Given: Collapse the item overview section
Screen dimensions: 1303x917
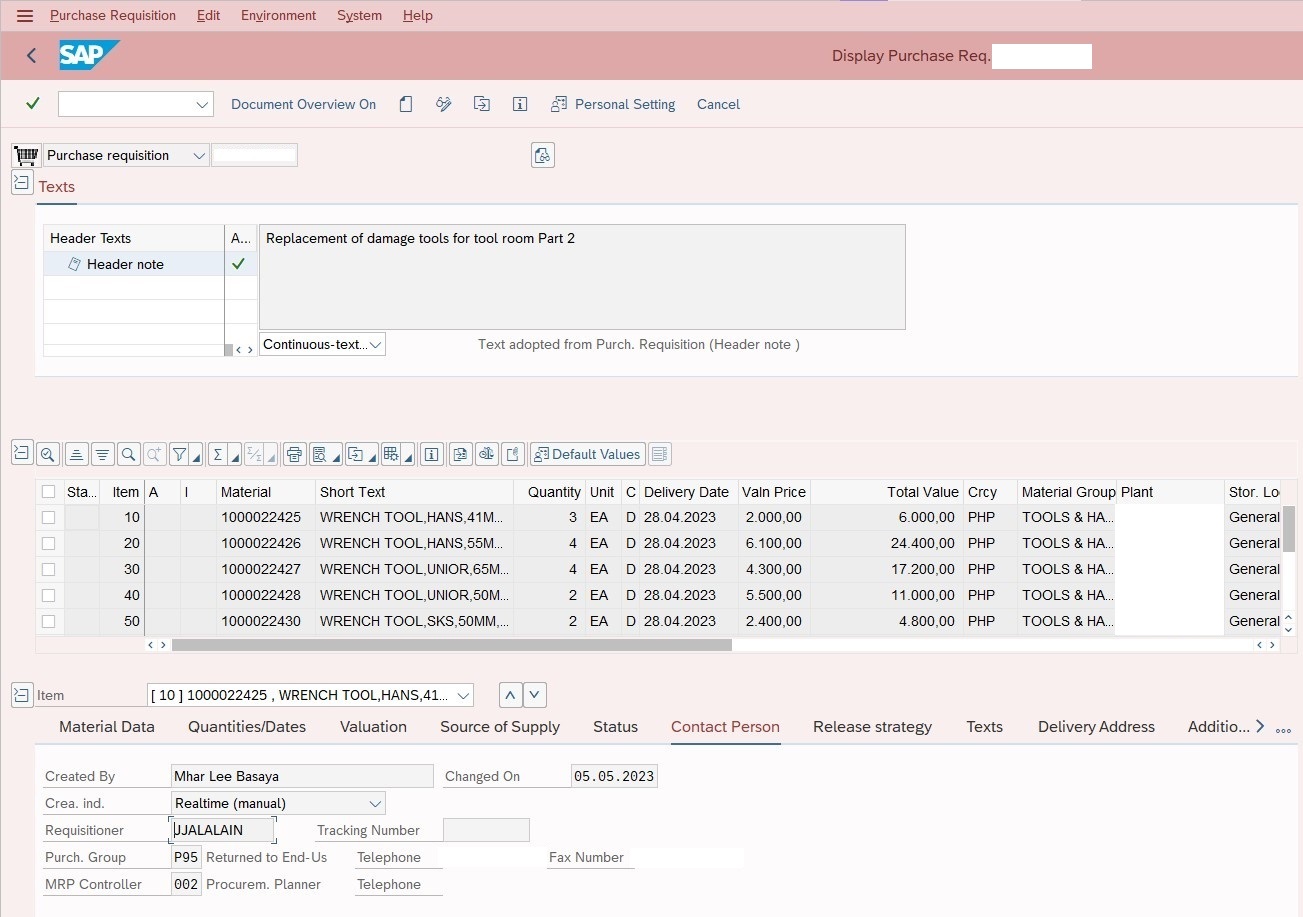Looking at the screenshot, I should pos(22,452).
